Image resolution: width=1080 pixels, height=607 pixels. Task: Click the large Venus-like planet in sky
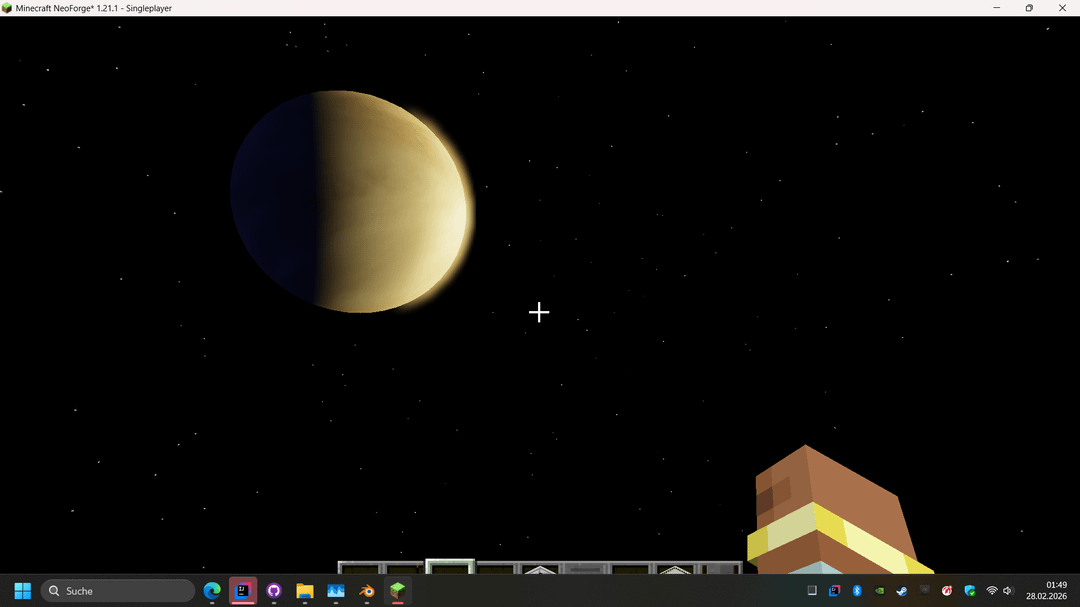(352, 202)
